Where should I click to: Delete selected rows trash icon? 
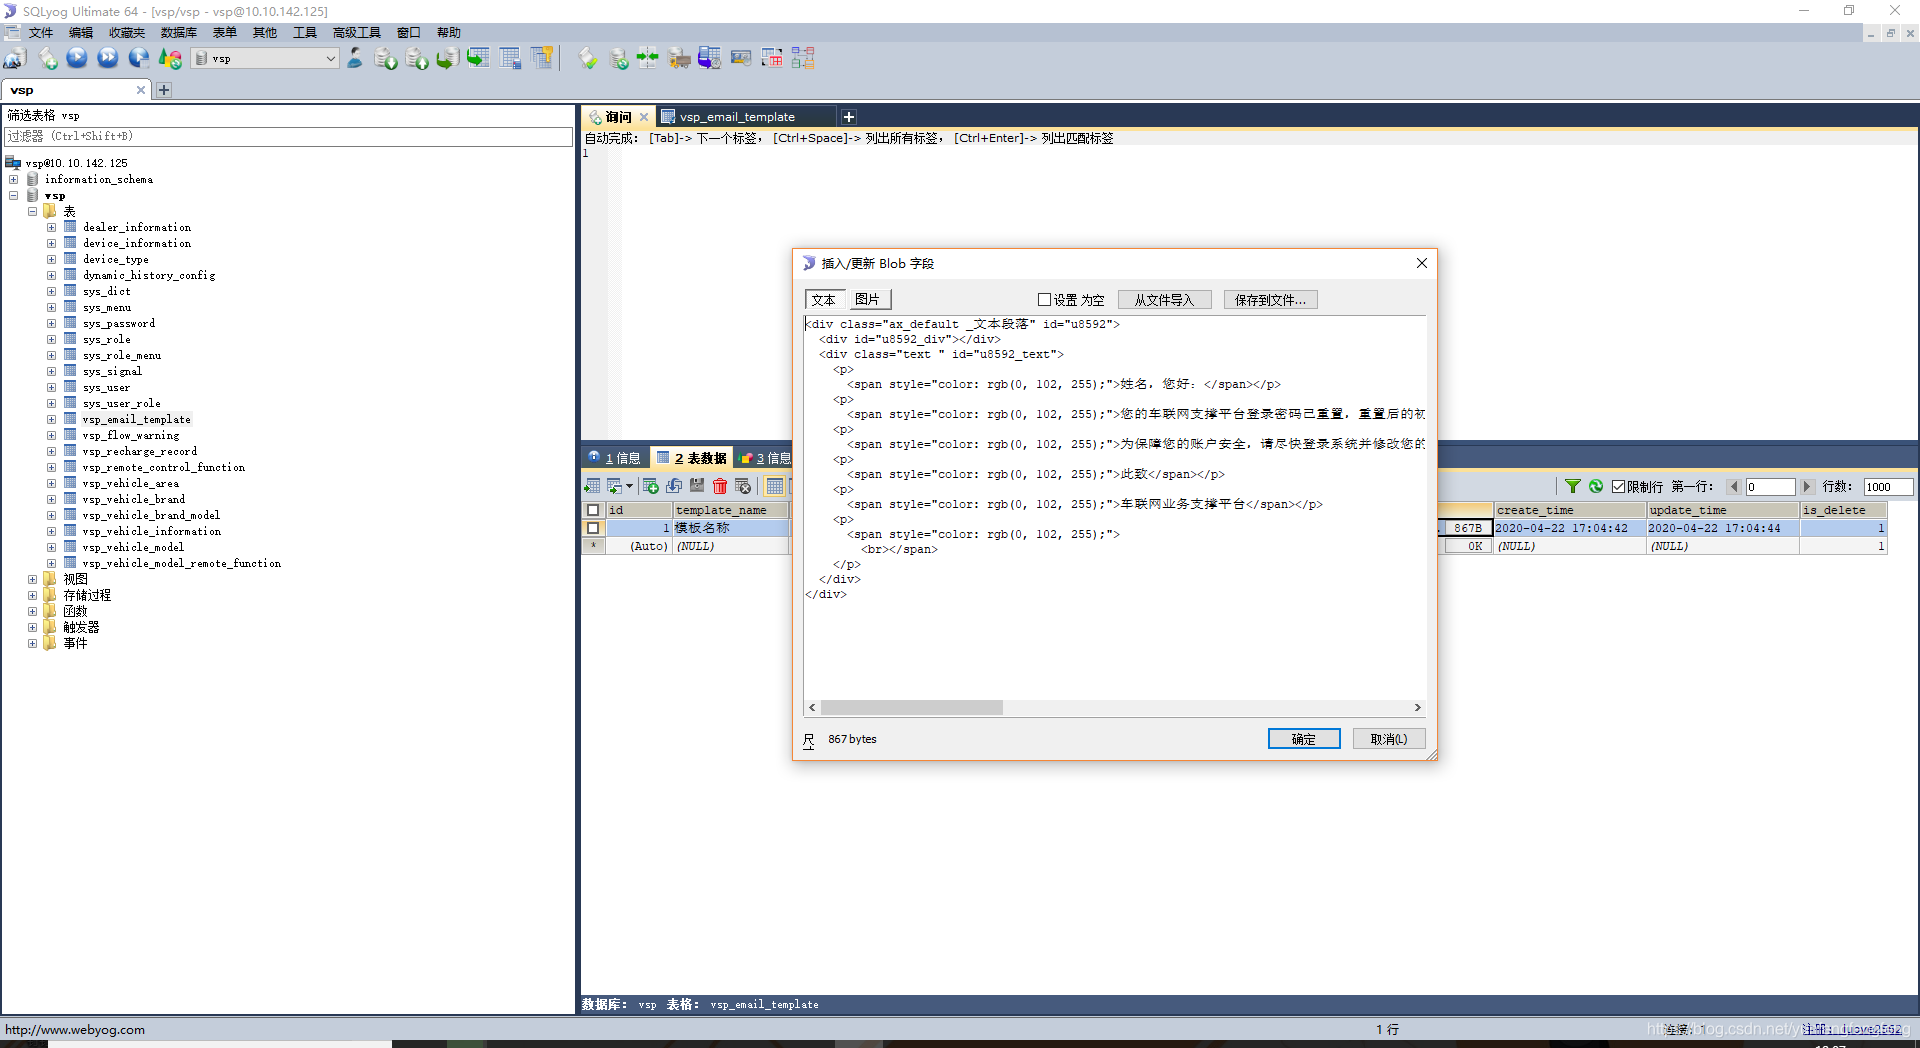pyautogui.click(x=720, y=486)
